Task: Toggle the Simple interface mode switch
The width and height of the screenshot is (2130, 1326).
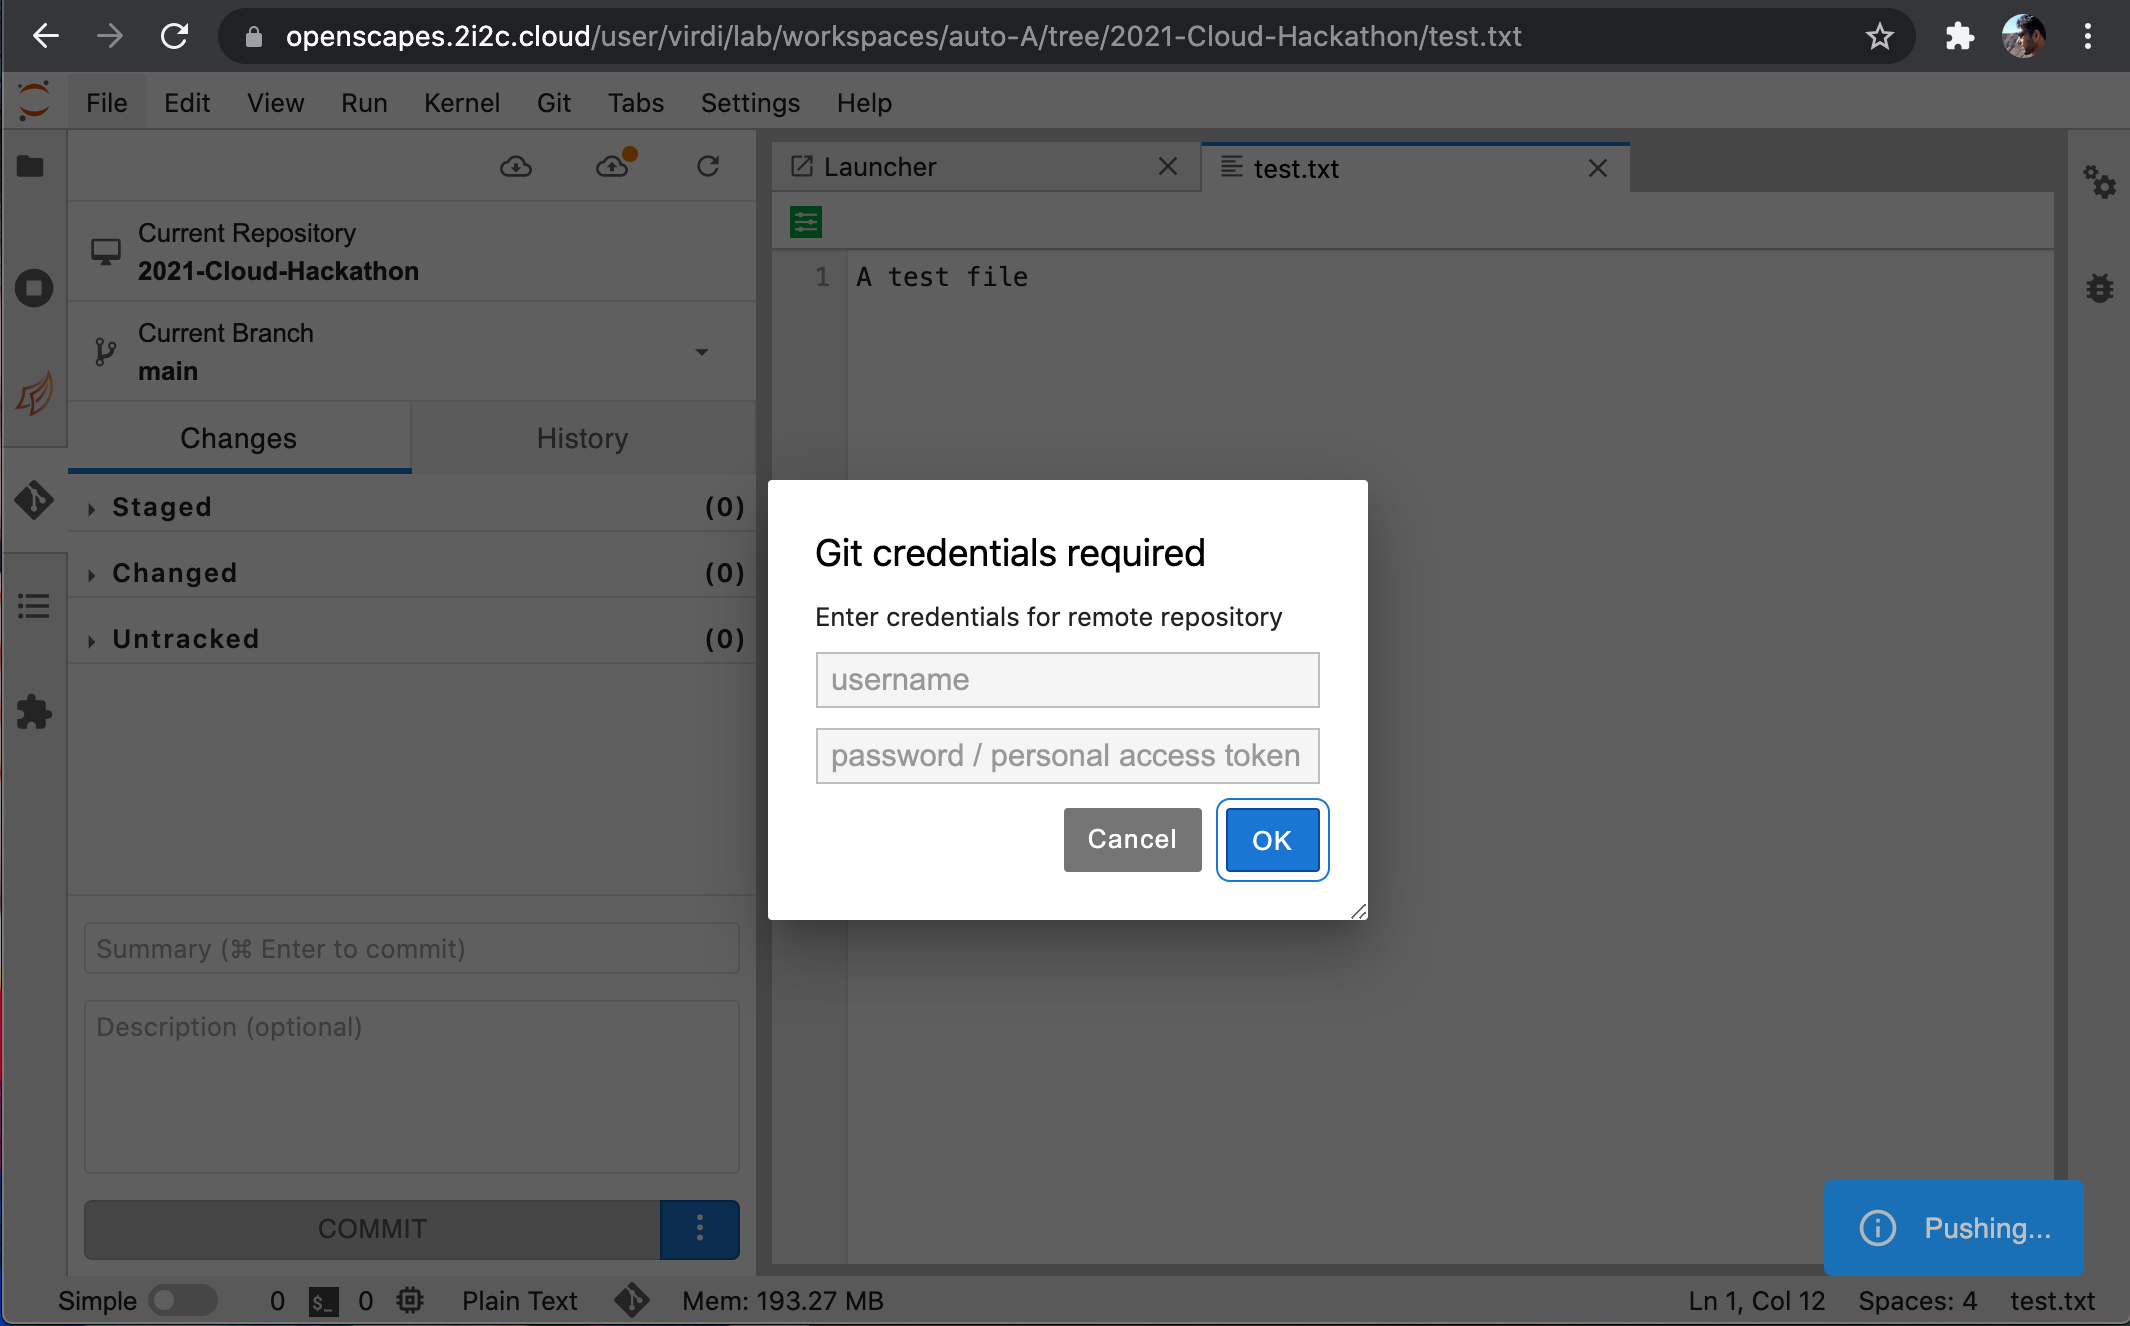Action: 182,1300
